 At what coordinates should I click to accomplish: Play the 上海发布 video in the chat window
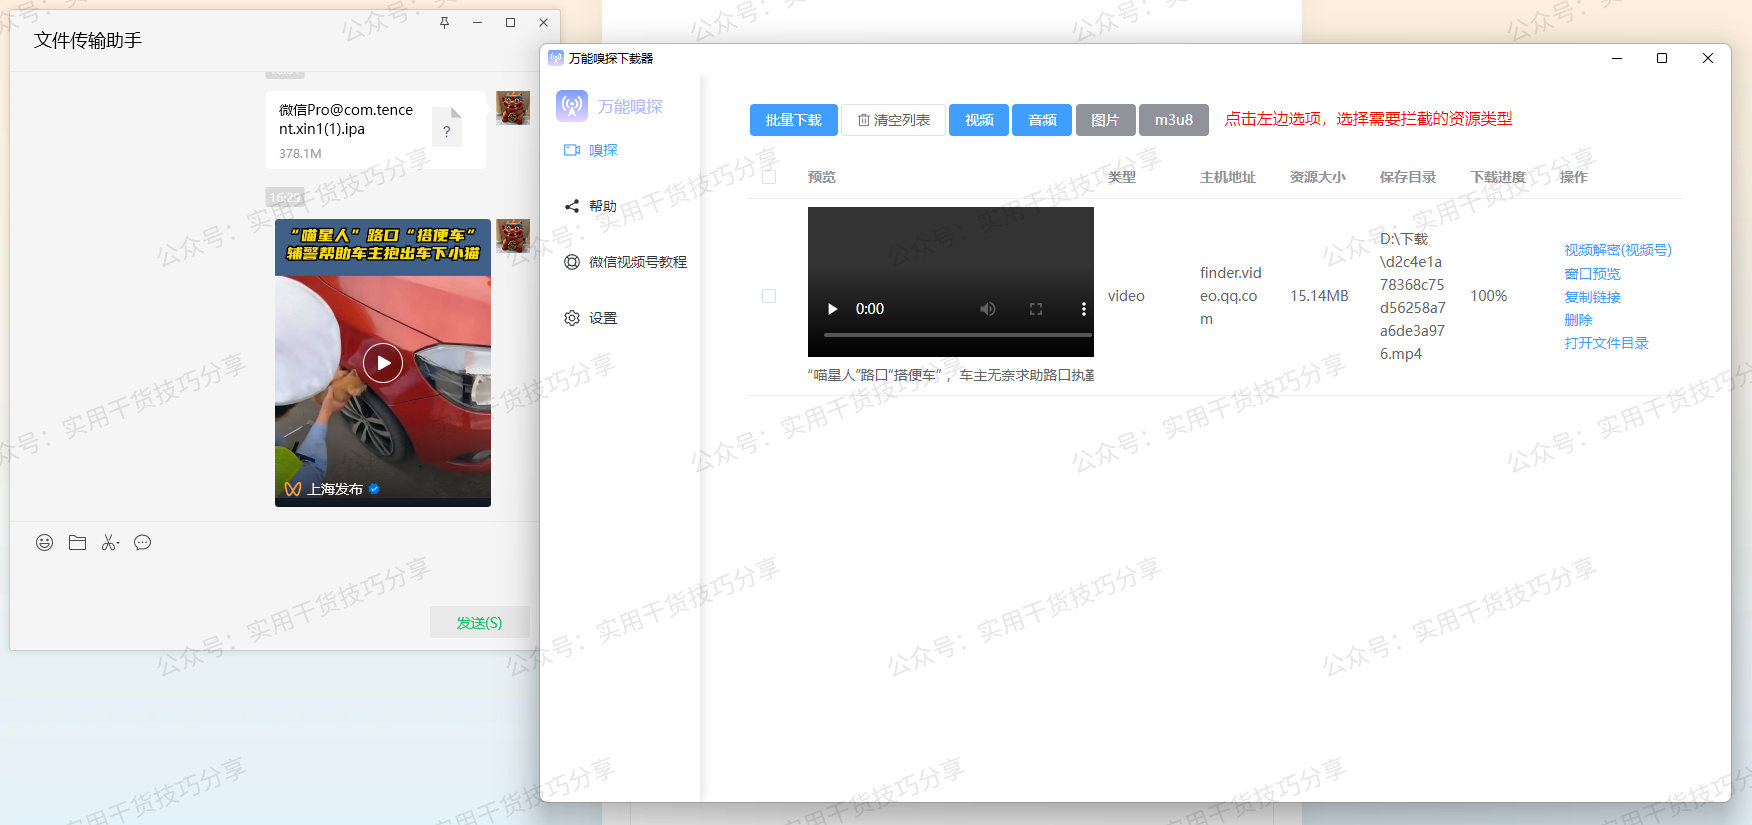point(383,363)
